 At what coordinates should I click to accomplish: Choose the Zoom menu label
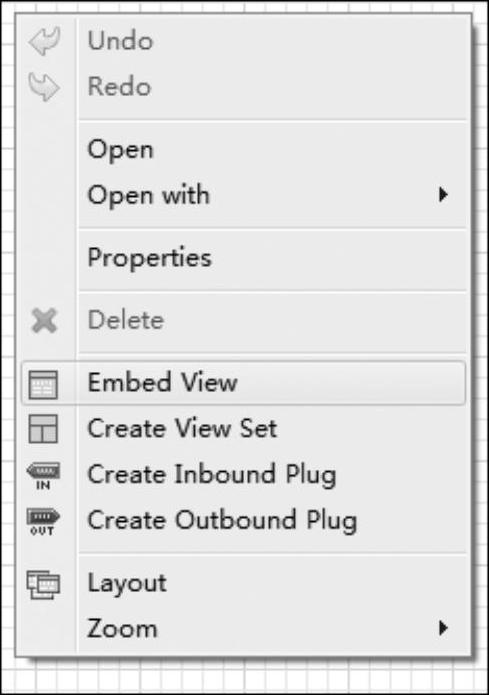click(x=122, y=628)
